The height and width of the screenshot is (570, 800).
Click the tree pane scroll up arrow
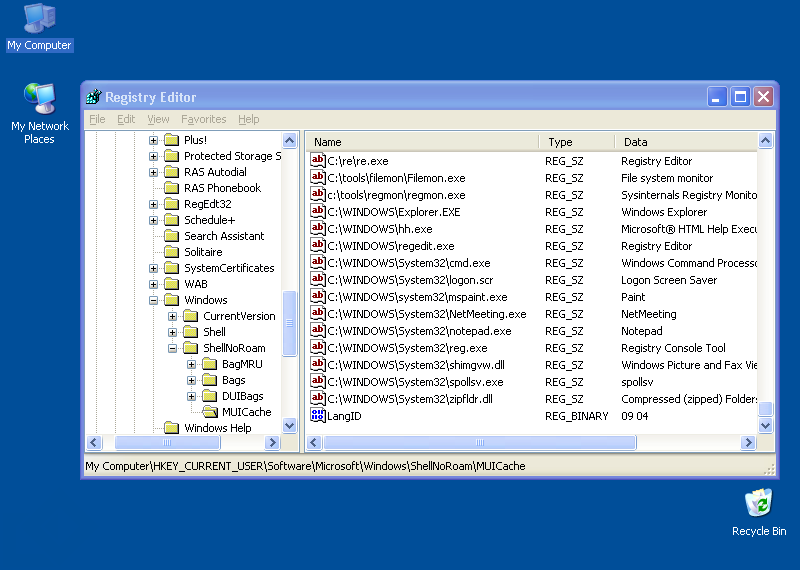(289, 140)
